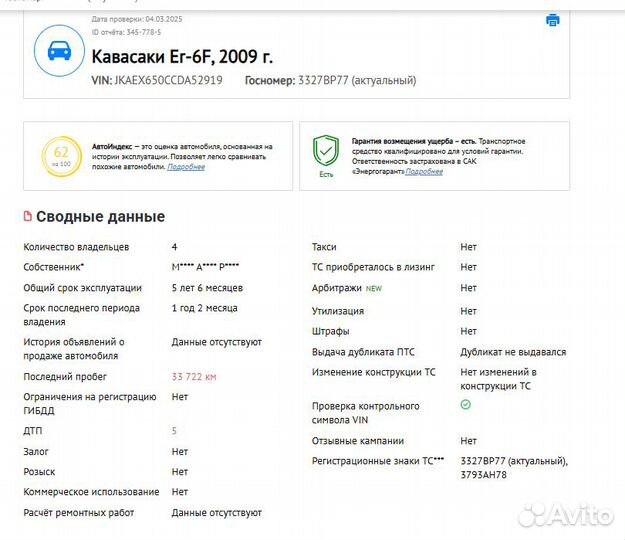Image resolution: width=625 pixels, height=540 pixels.
Task: Click the Количество владельцев value 4
Action: (174, 247)
